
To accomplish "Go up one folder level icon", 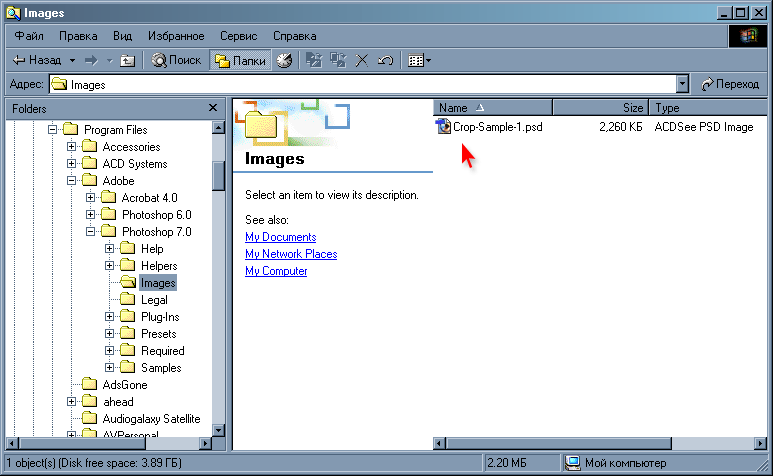I will click(128, 61).
